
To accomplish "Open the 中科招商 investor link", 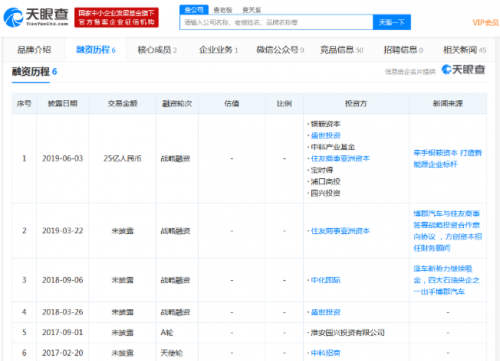I will (325, 353).
